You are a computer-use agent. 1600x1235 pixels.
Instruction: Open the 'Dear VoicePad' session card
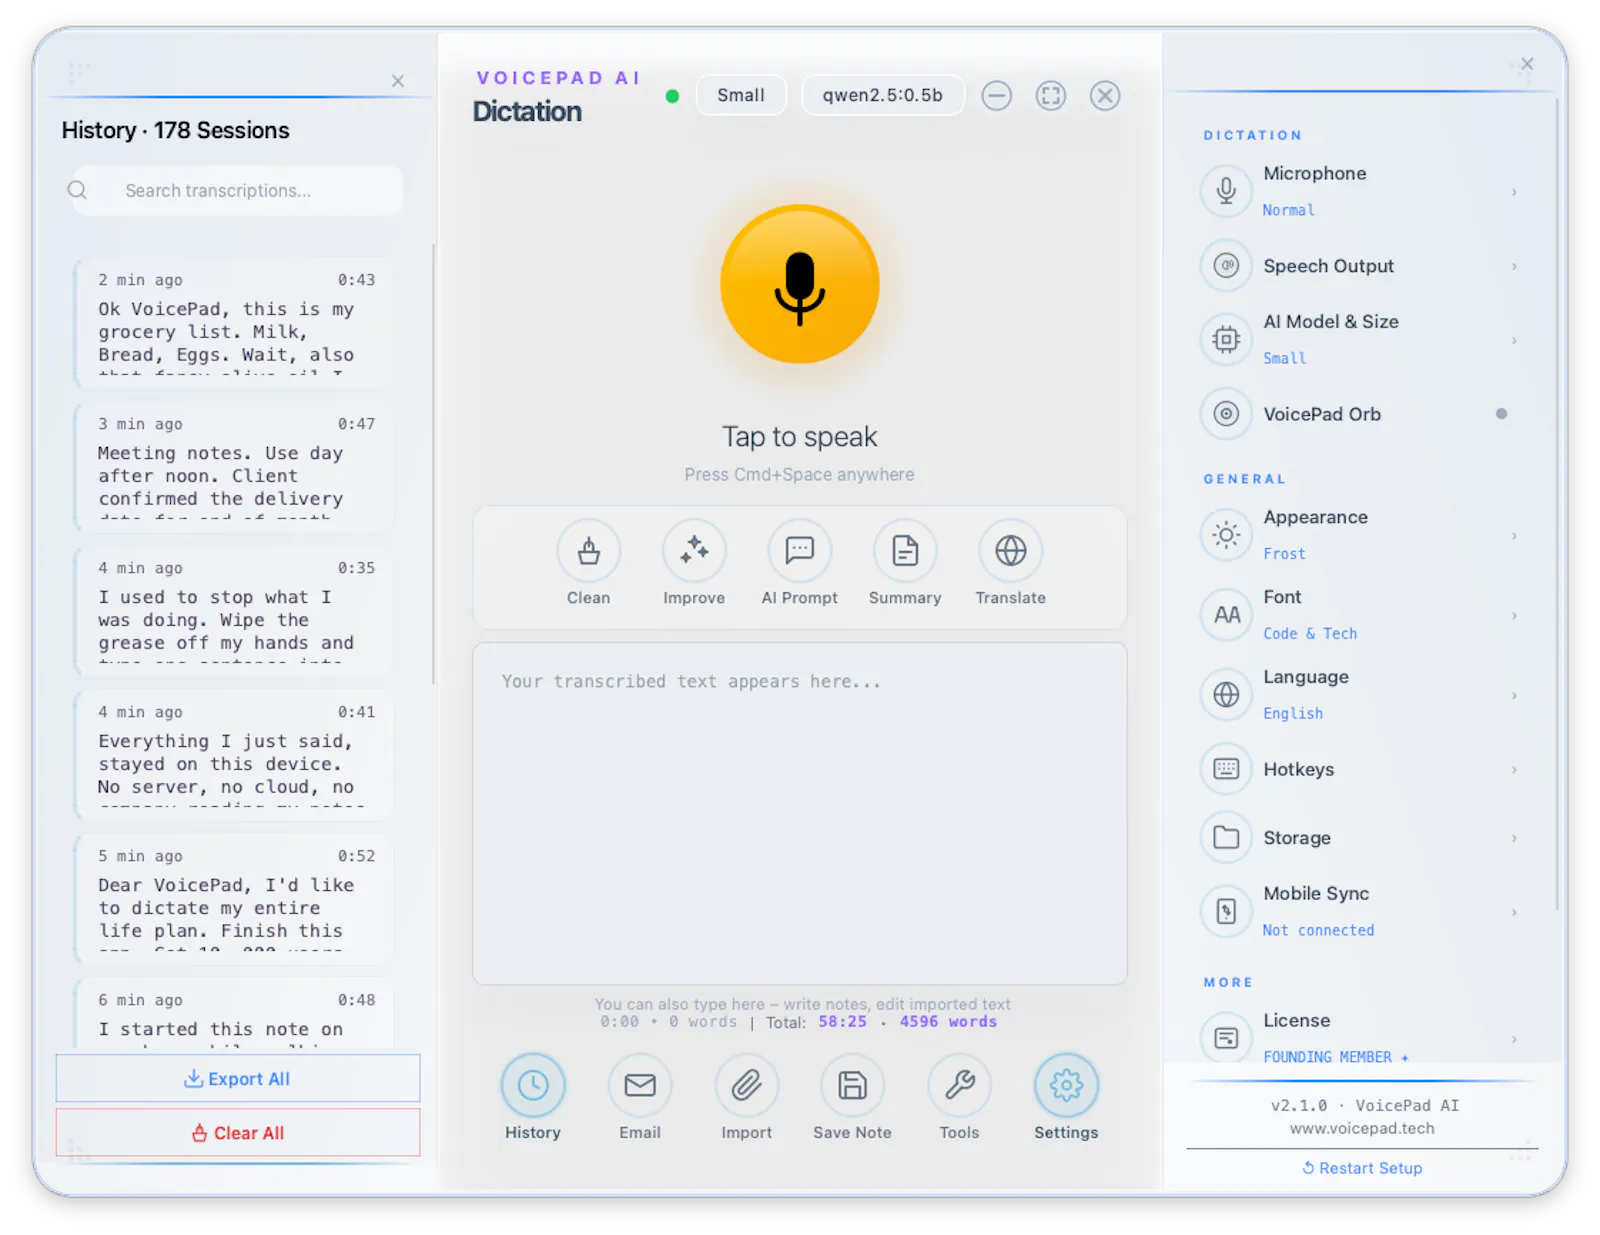tap(234, 898)
